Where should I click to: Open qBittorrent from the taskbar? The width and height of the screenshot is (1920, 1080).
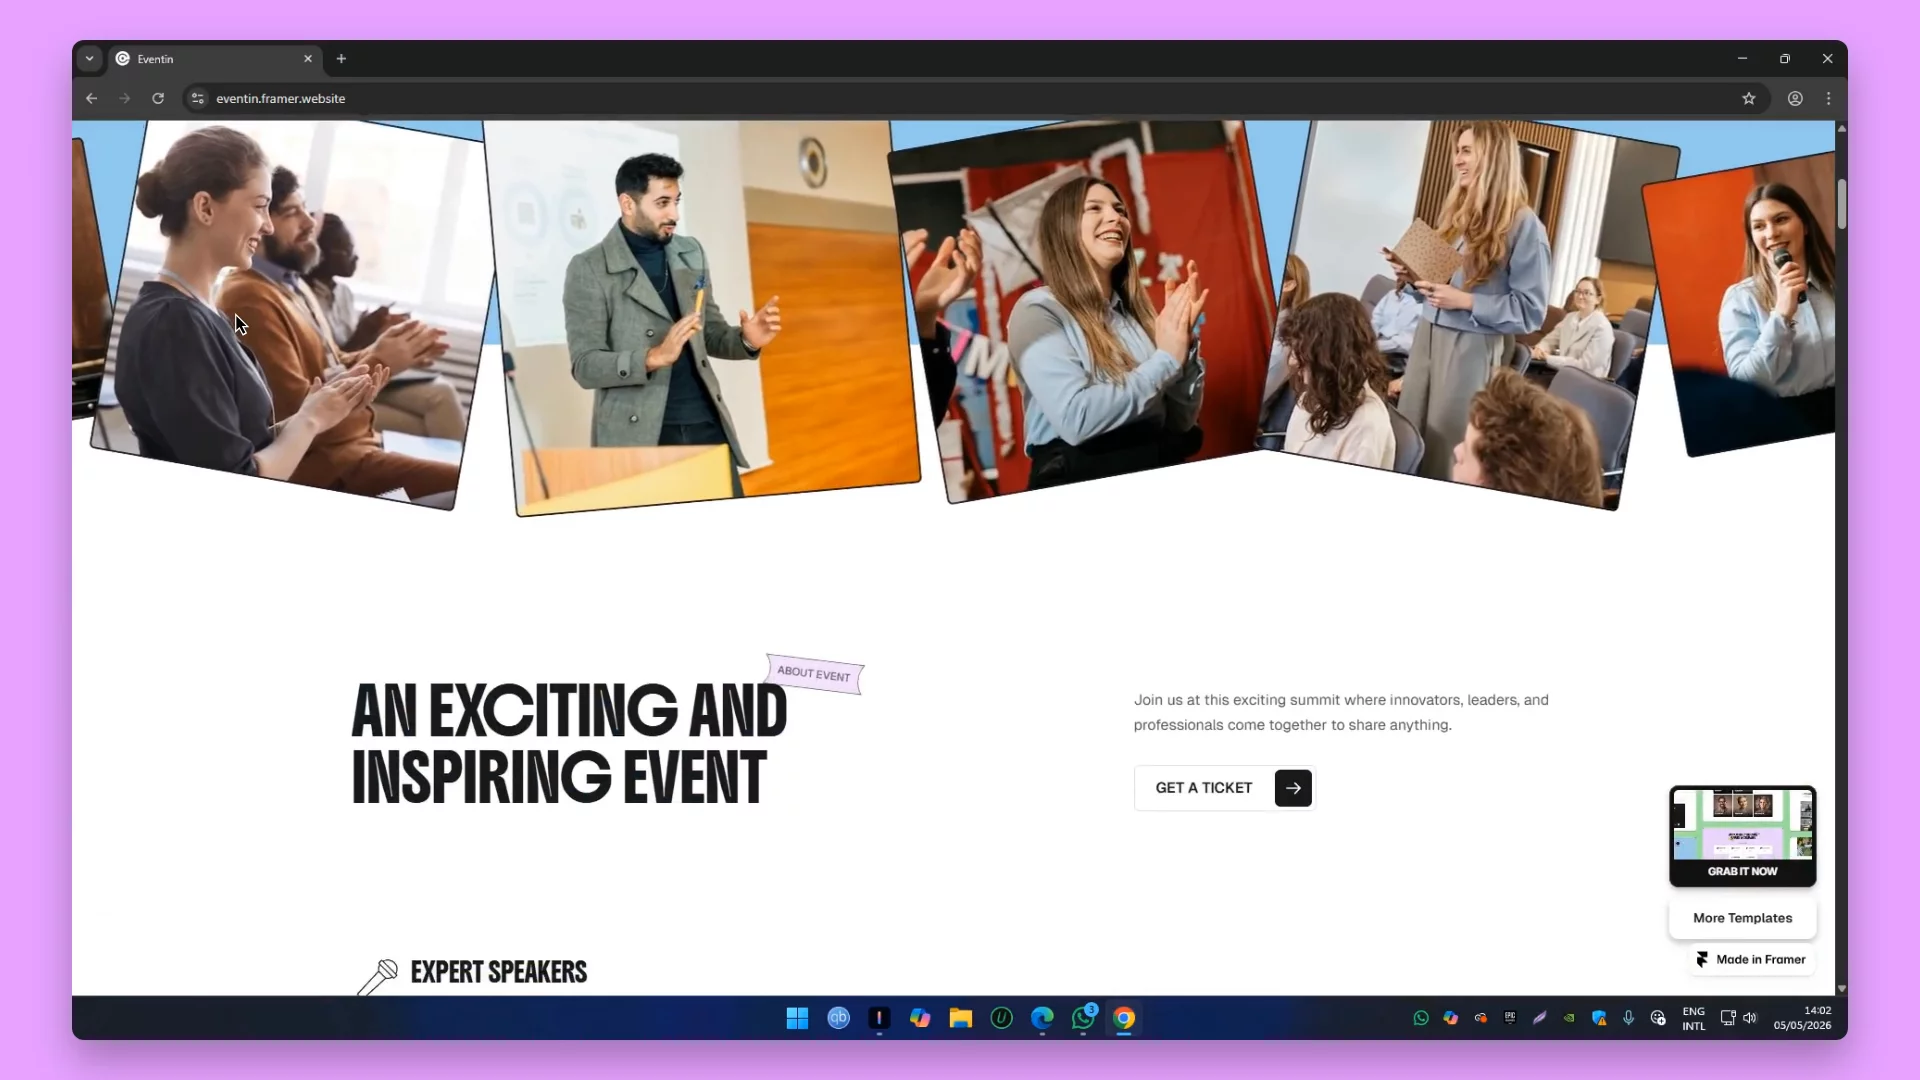pos(838,1018)
